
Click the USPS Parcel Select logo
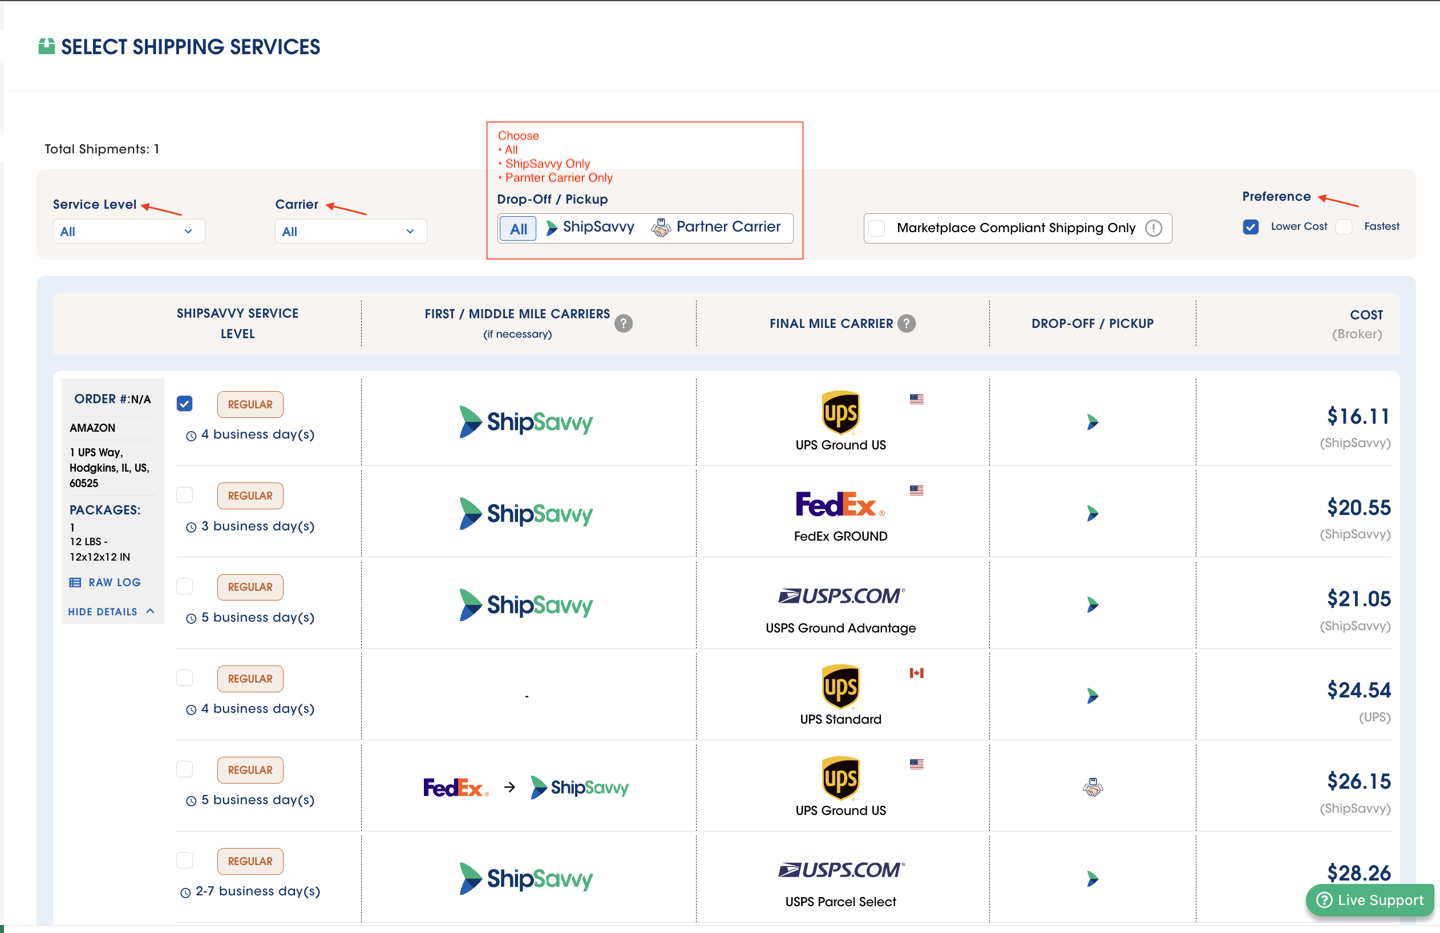[841, 870]
